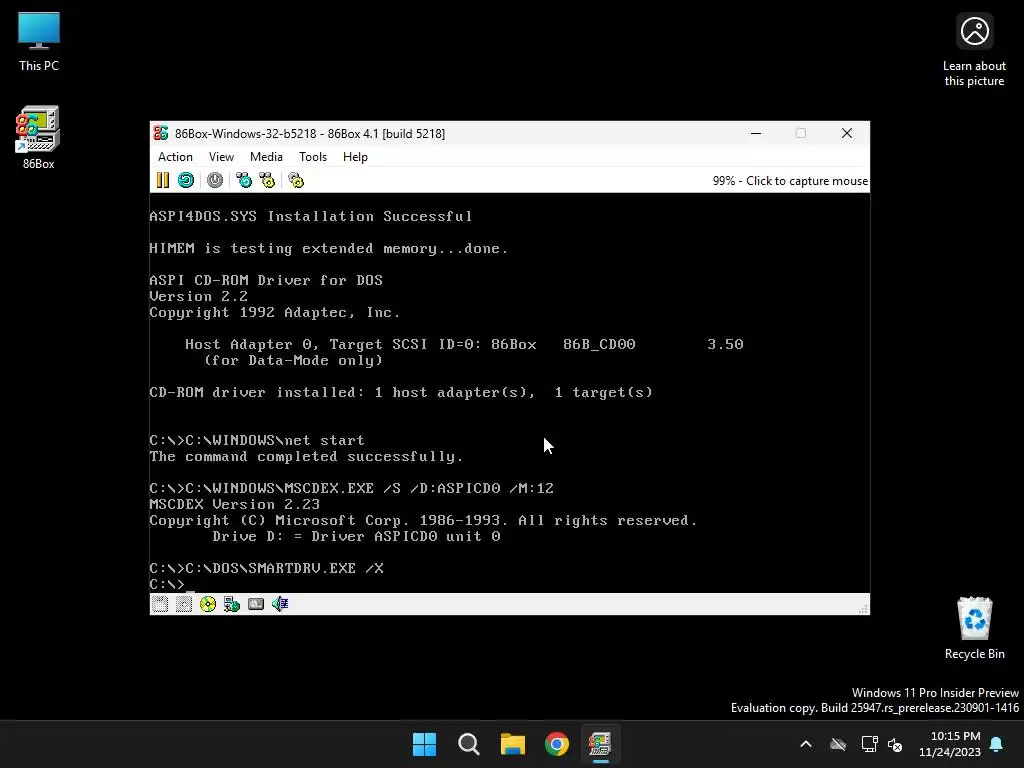Open the notifications bell

(997, 744)
